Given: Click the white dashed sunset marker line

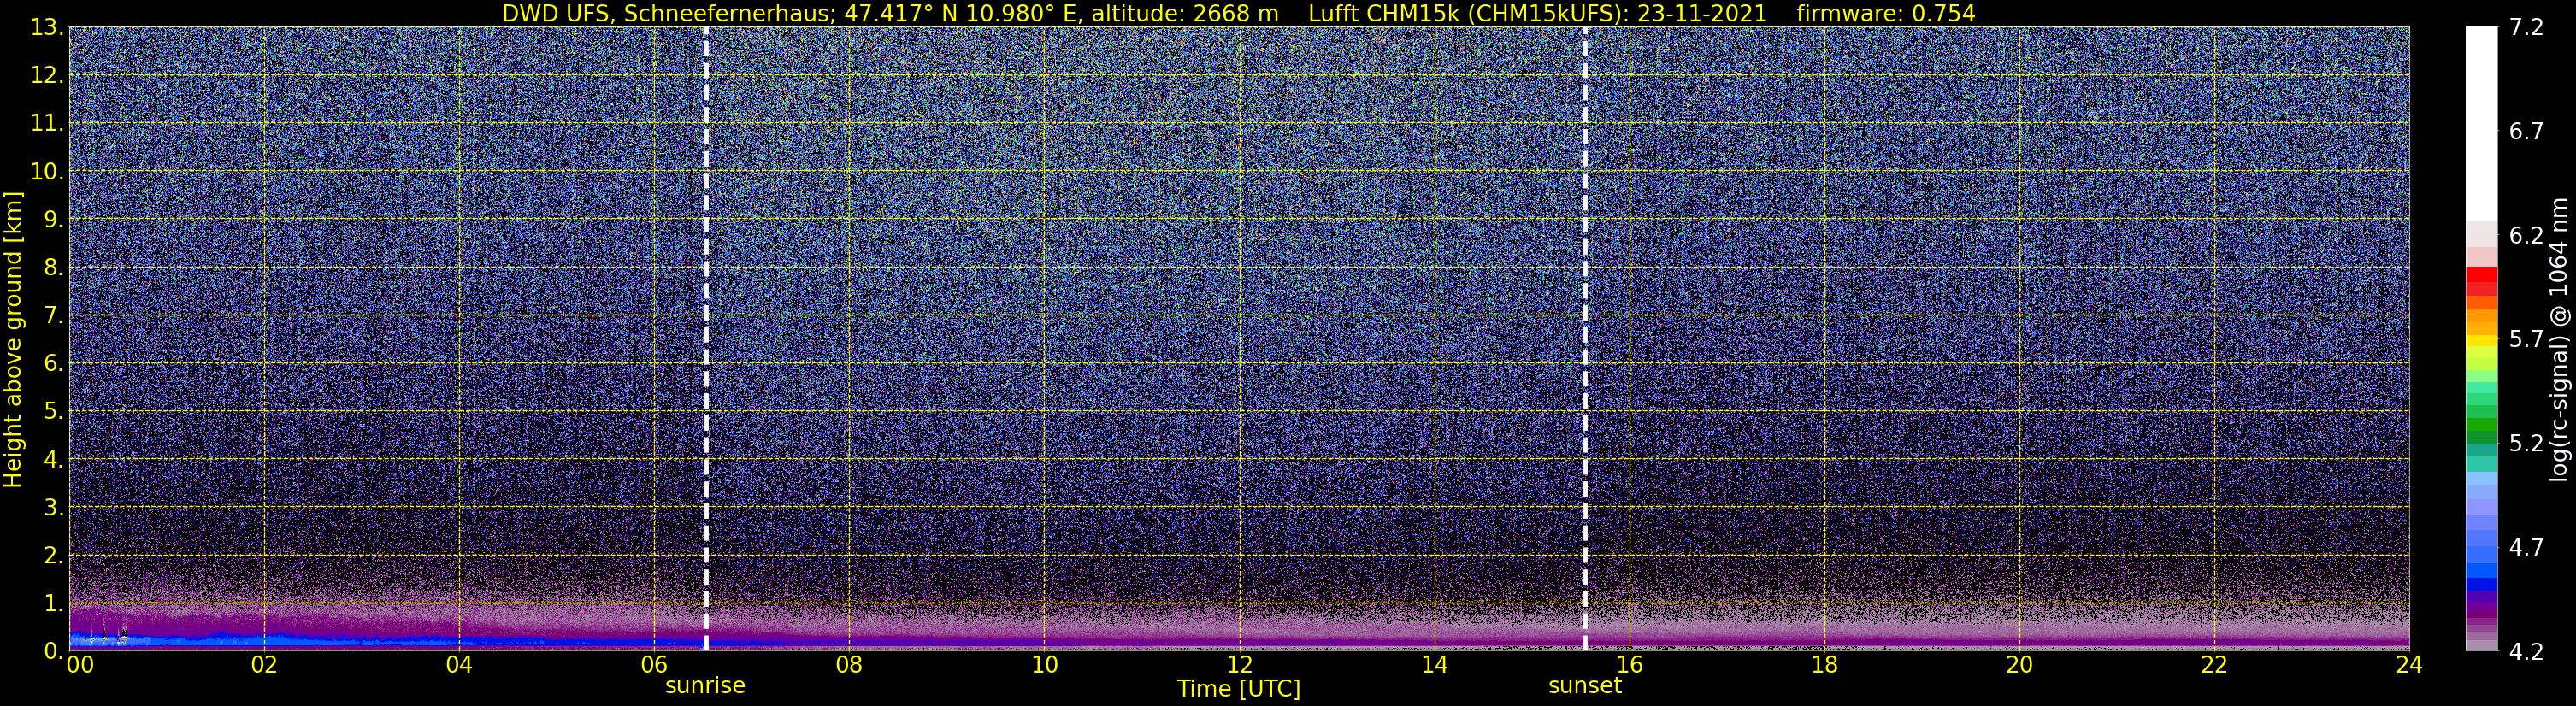Looking at the screenshot, I should coord(1585,339).
